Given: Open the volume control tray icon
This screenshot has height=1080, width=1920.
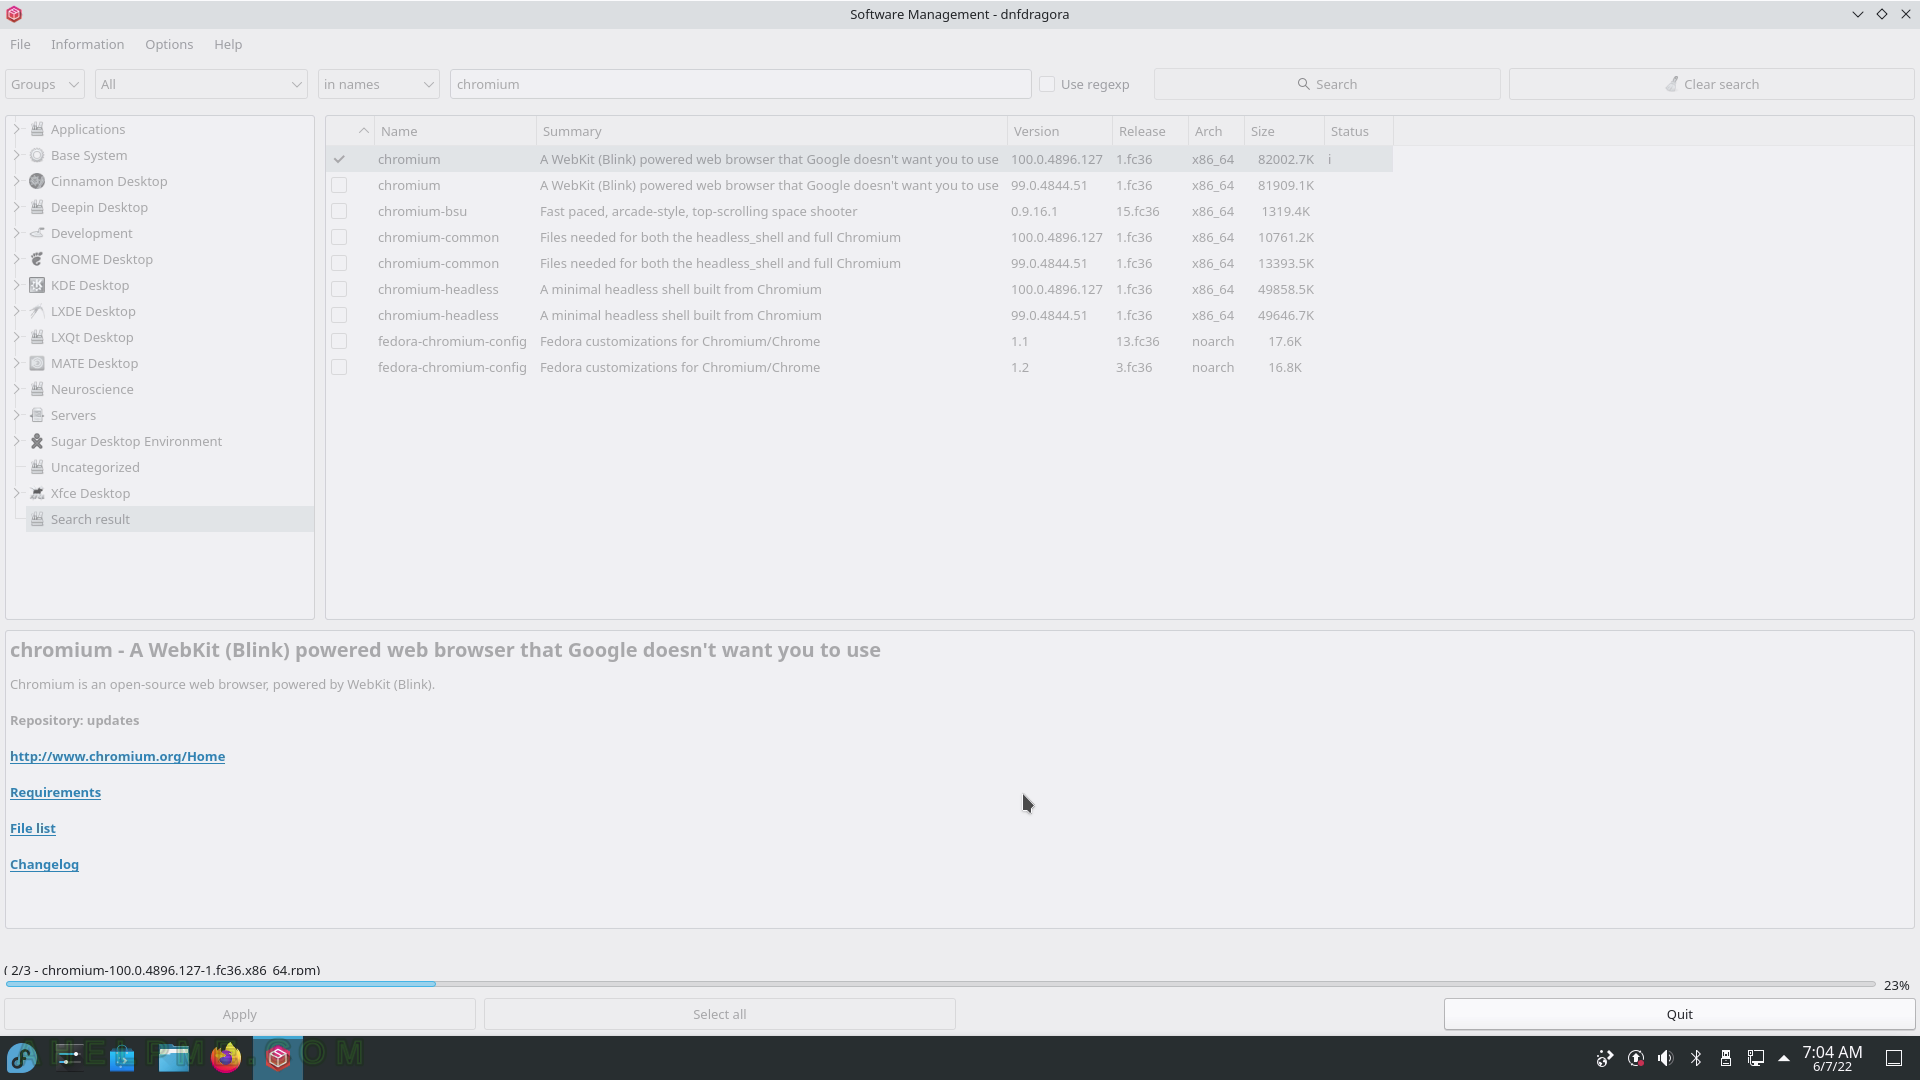Looking at the screenshot, I should [x=1665, y=1058].
